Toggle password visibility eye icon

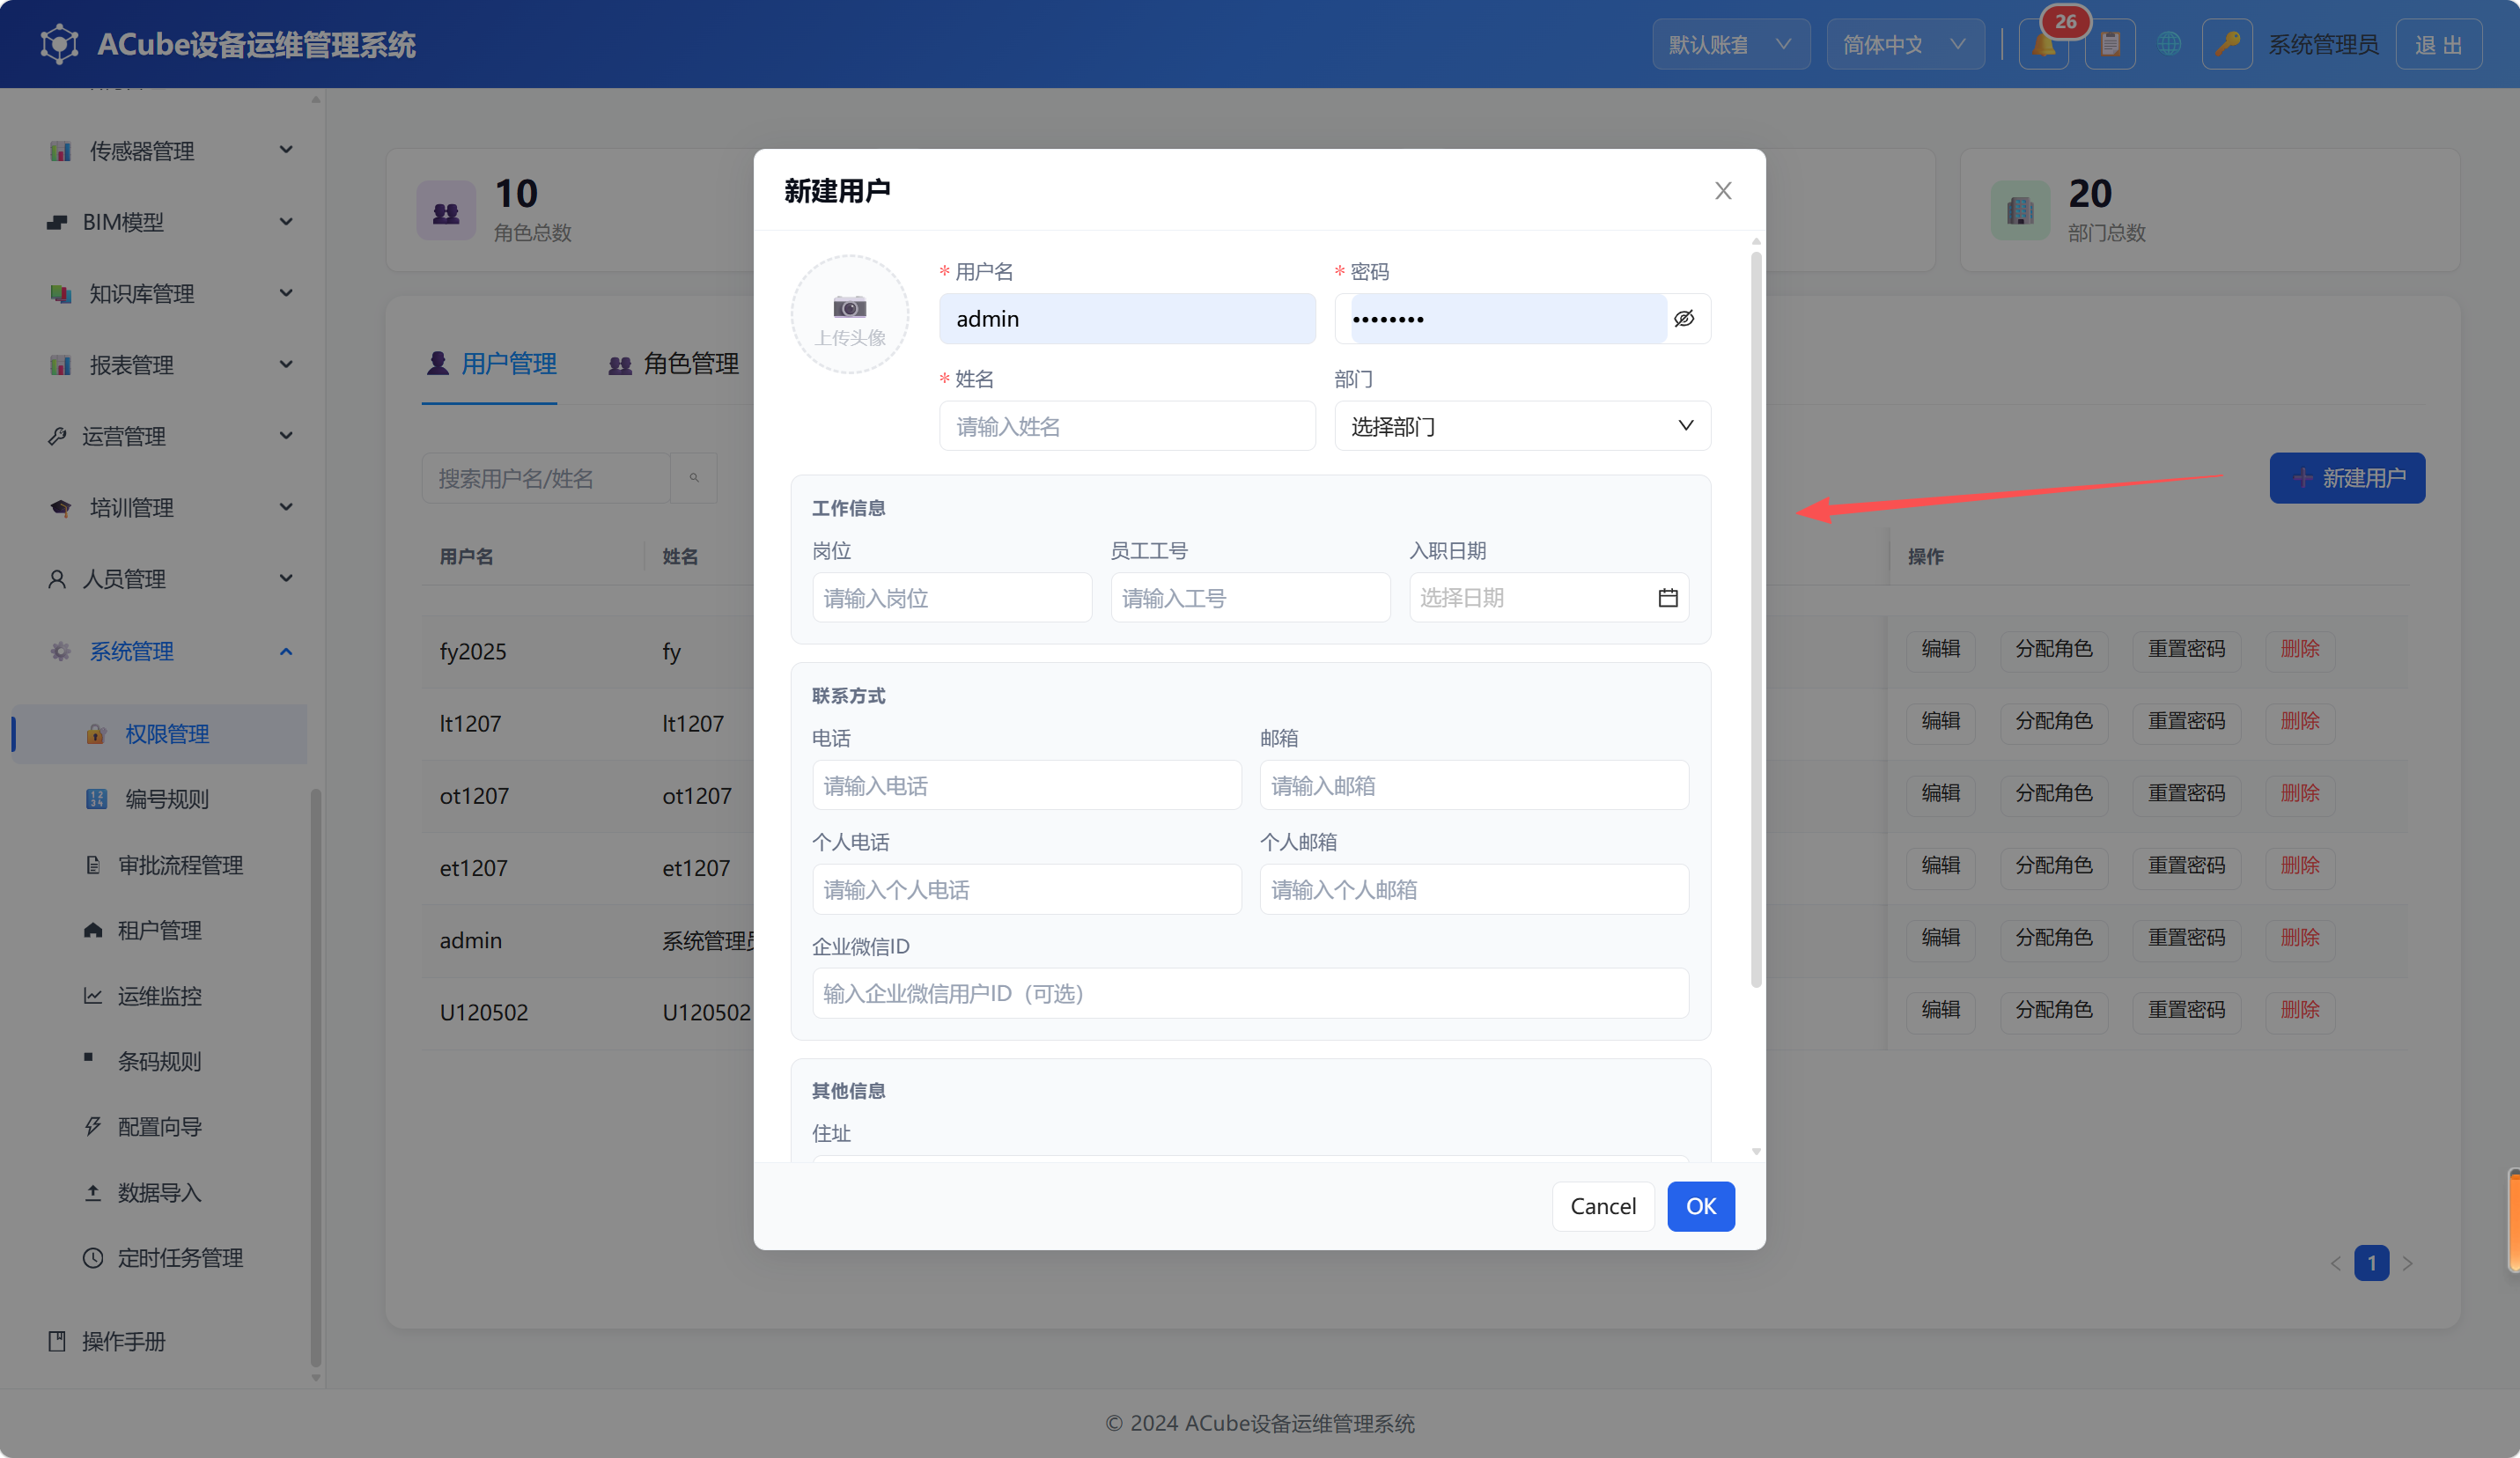click(x=1684, y=319)
